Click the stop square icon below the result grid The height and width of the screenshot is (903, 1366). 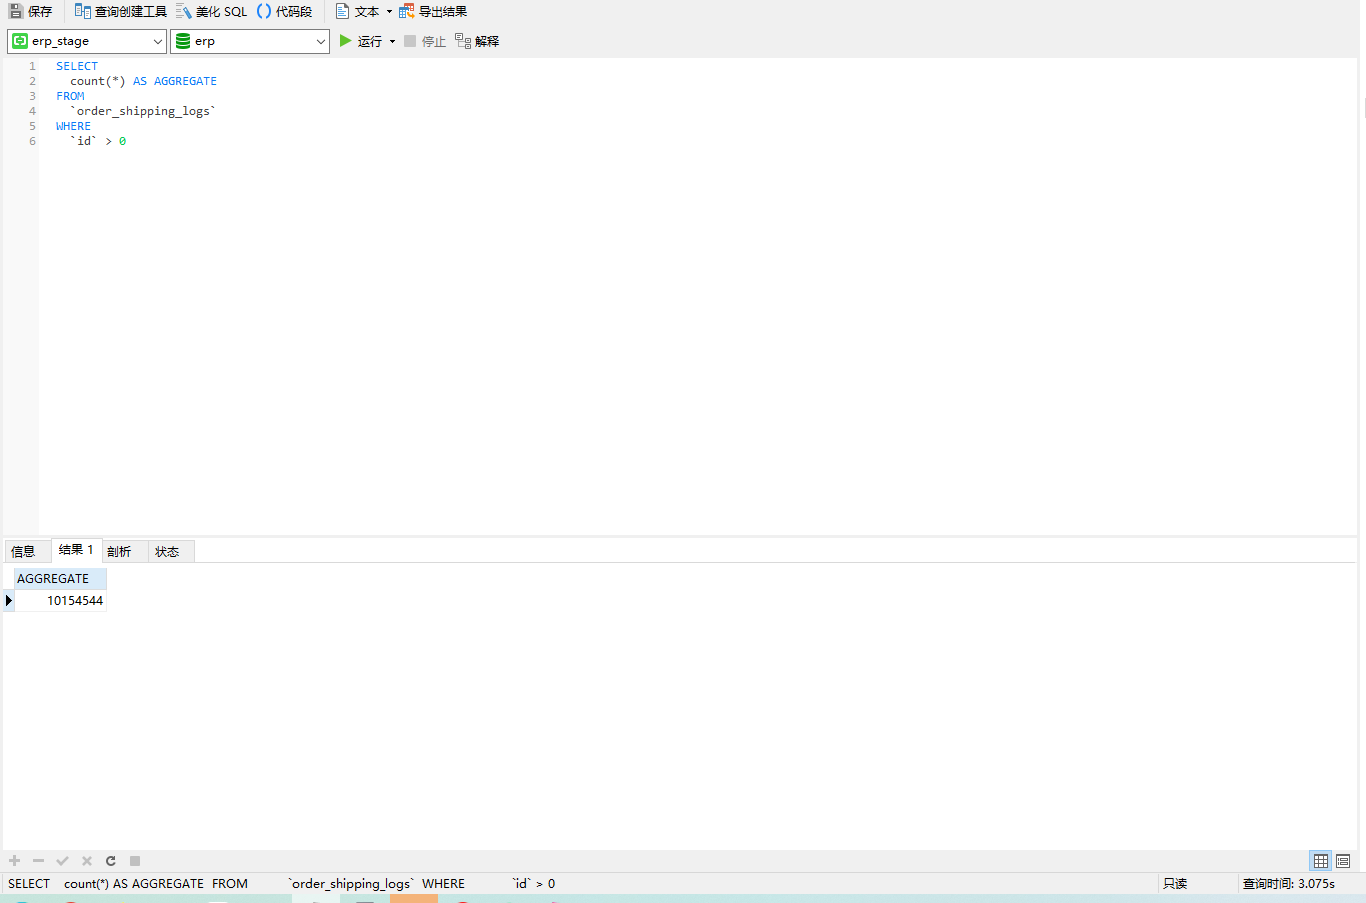click(x=135, y=861)
